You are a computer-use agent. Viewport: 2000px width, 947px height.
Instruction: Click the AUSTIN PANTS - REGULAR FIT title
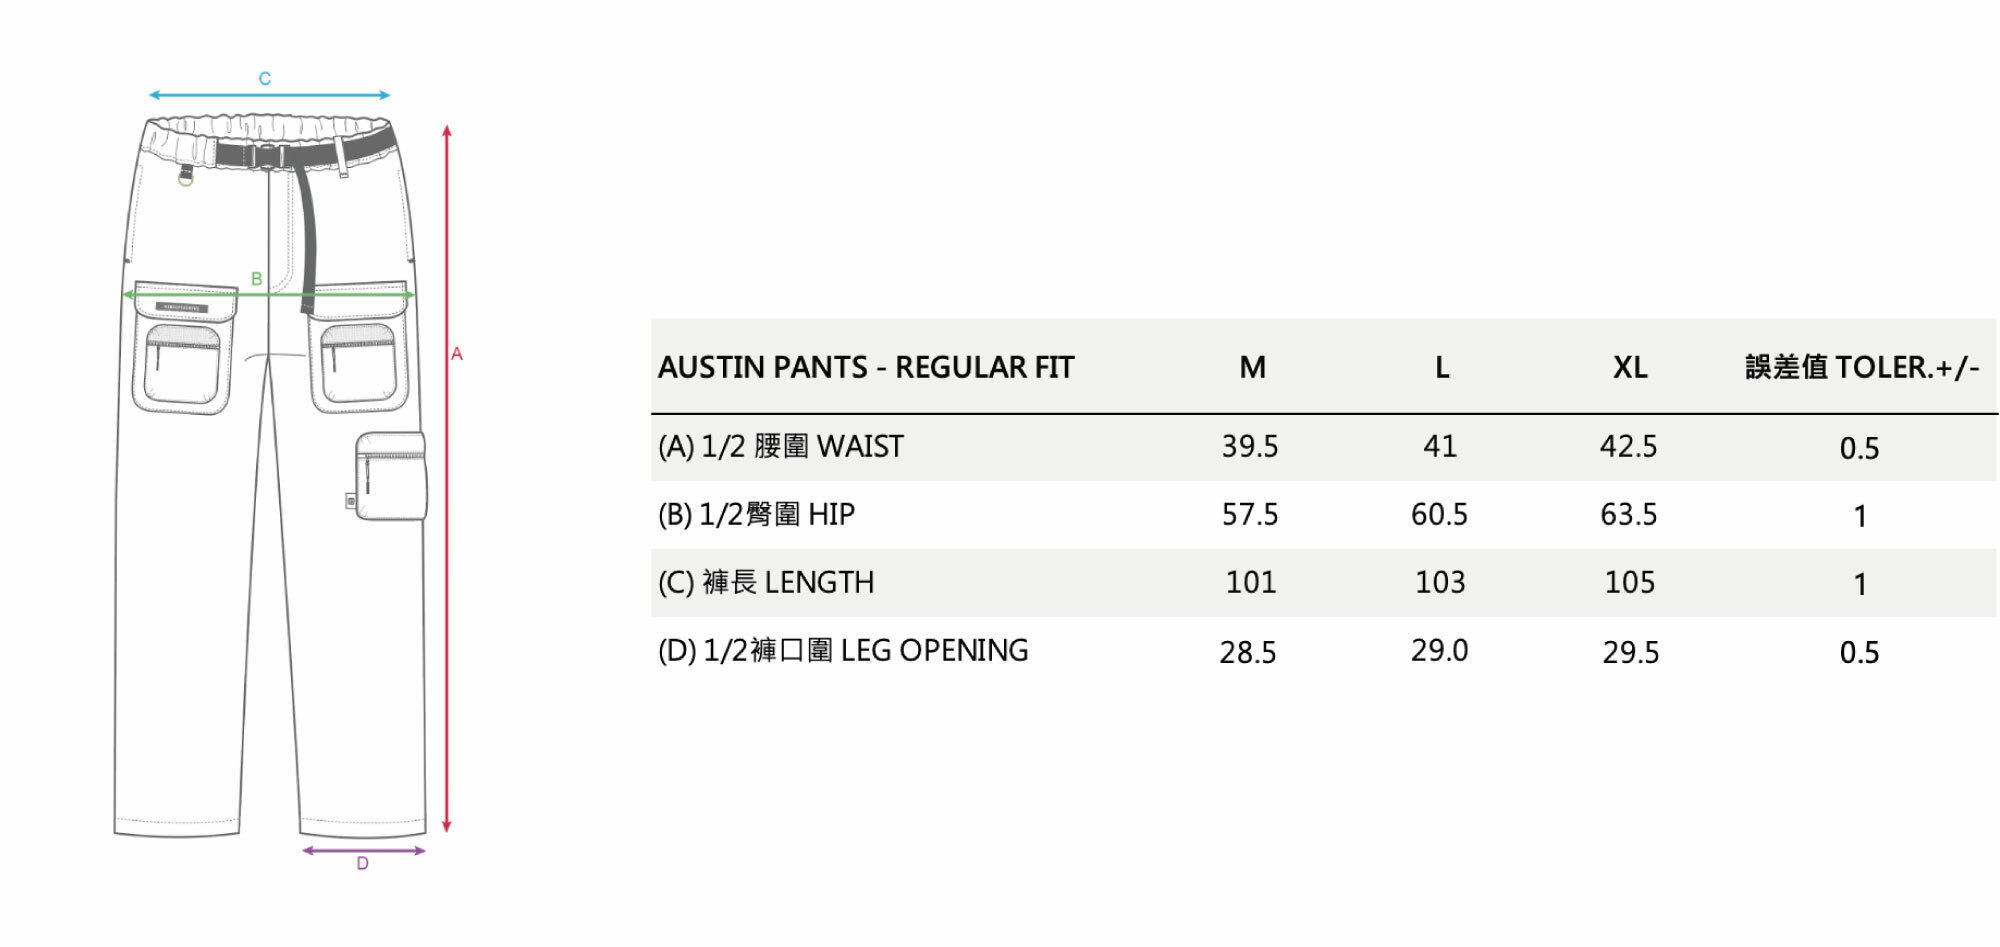click(865, 368)
